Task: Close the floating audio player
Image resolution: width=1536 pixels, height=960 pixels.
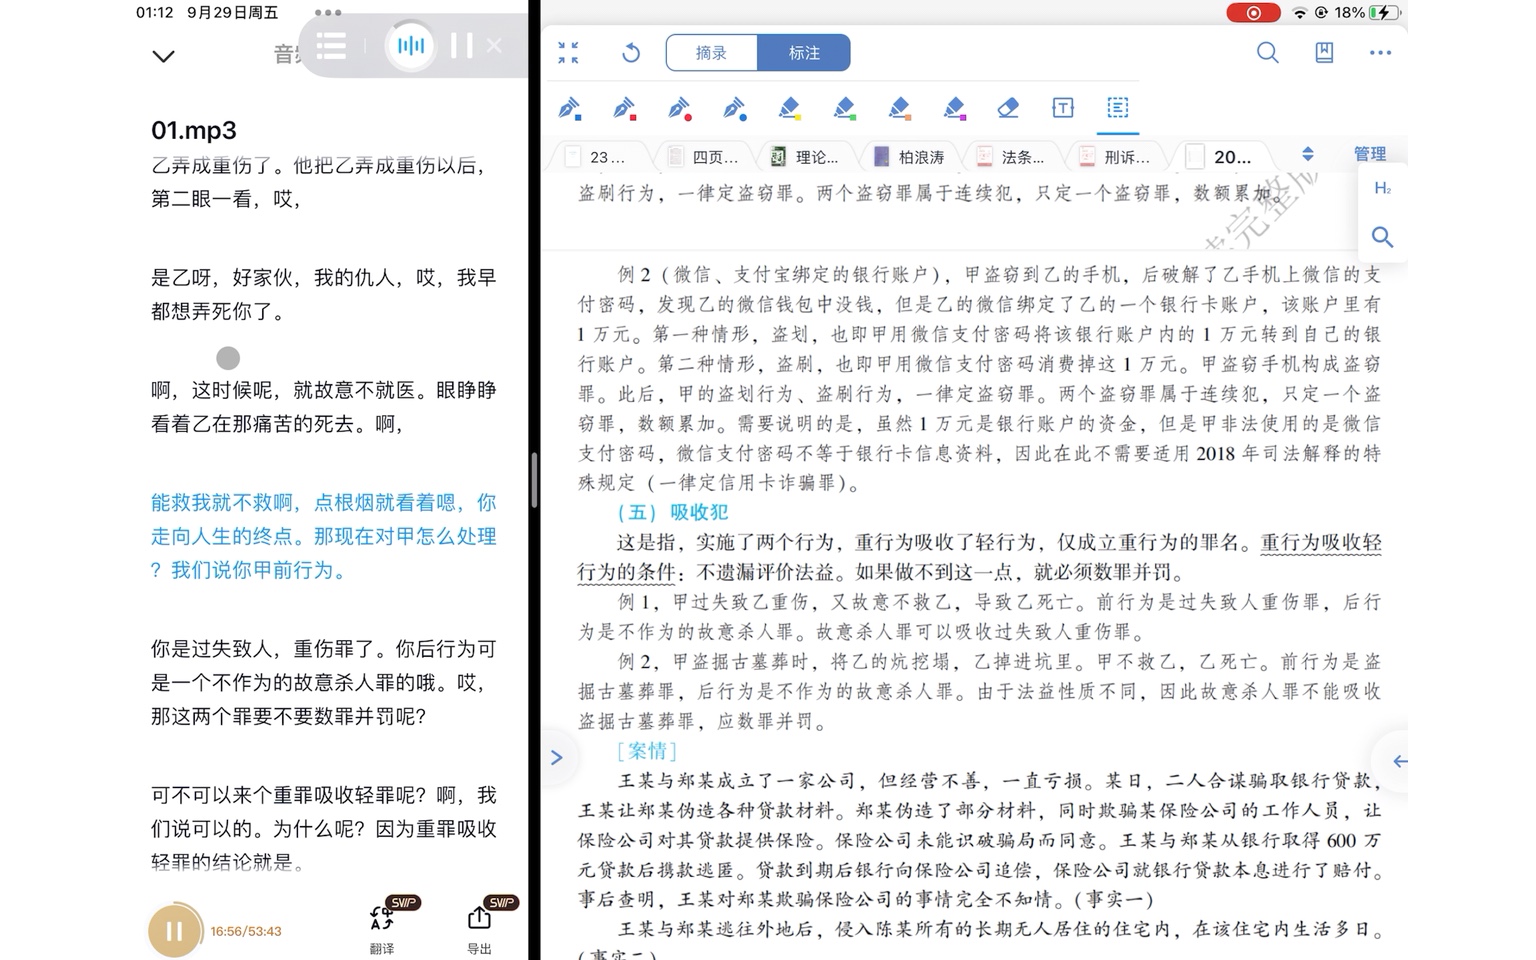Action: 494,45
